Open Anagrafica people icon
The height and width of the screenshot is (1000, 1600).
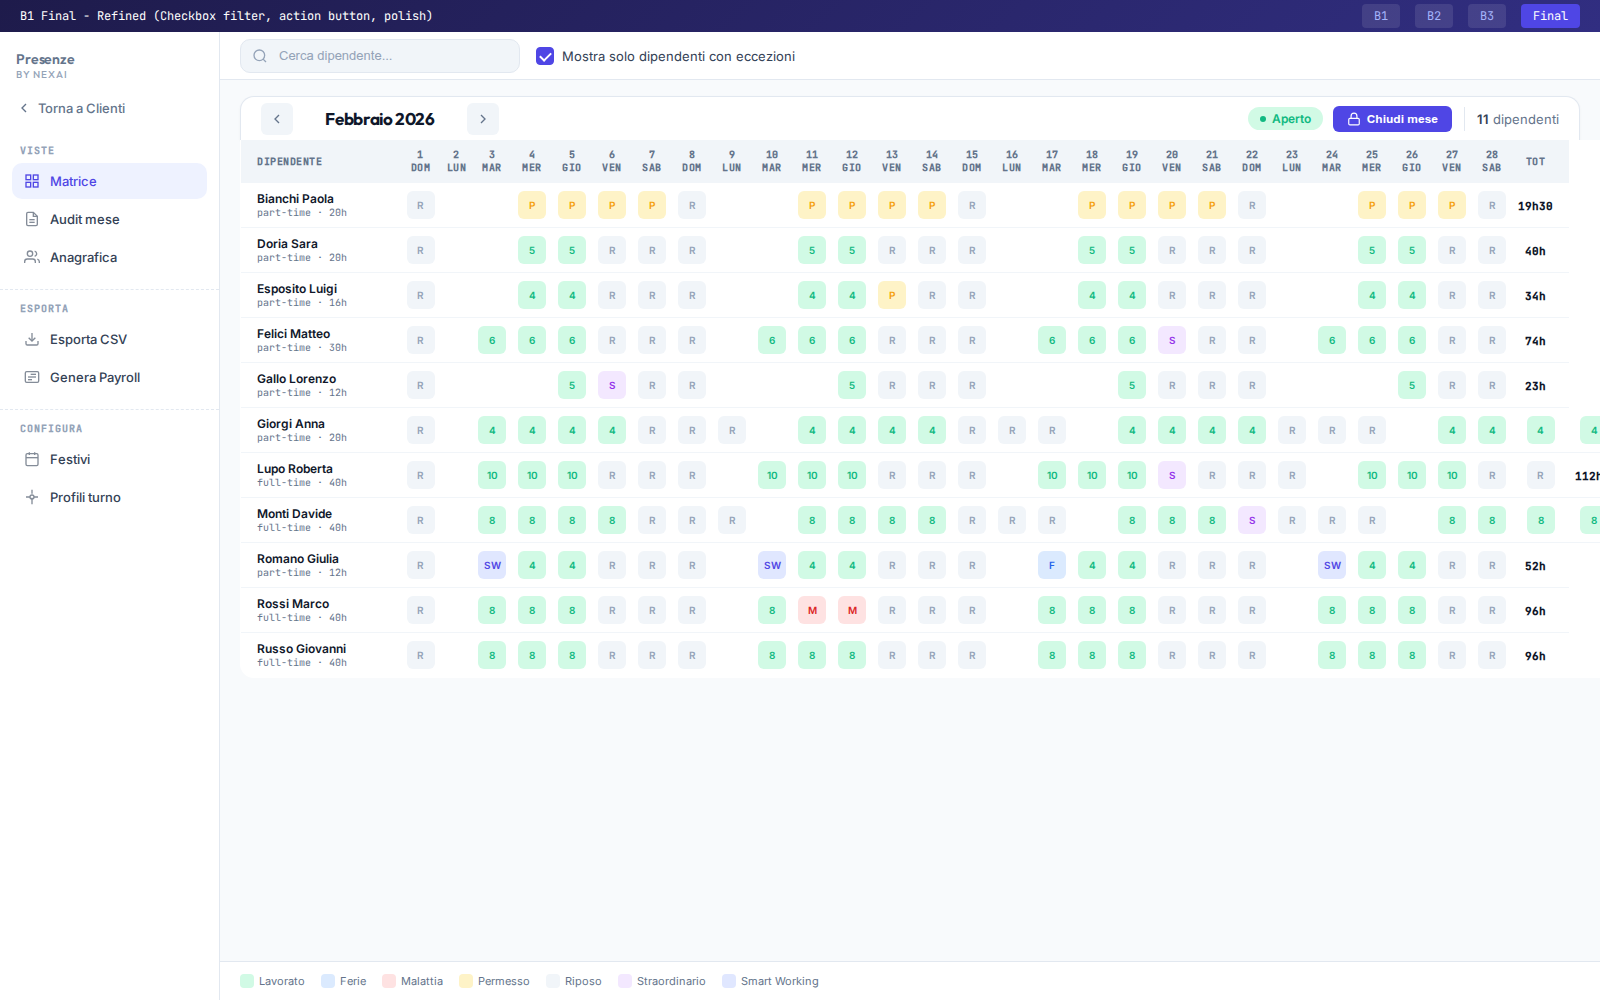(32, 257)
